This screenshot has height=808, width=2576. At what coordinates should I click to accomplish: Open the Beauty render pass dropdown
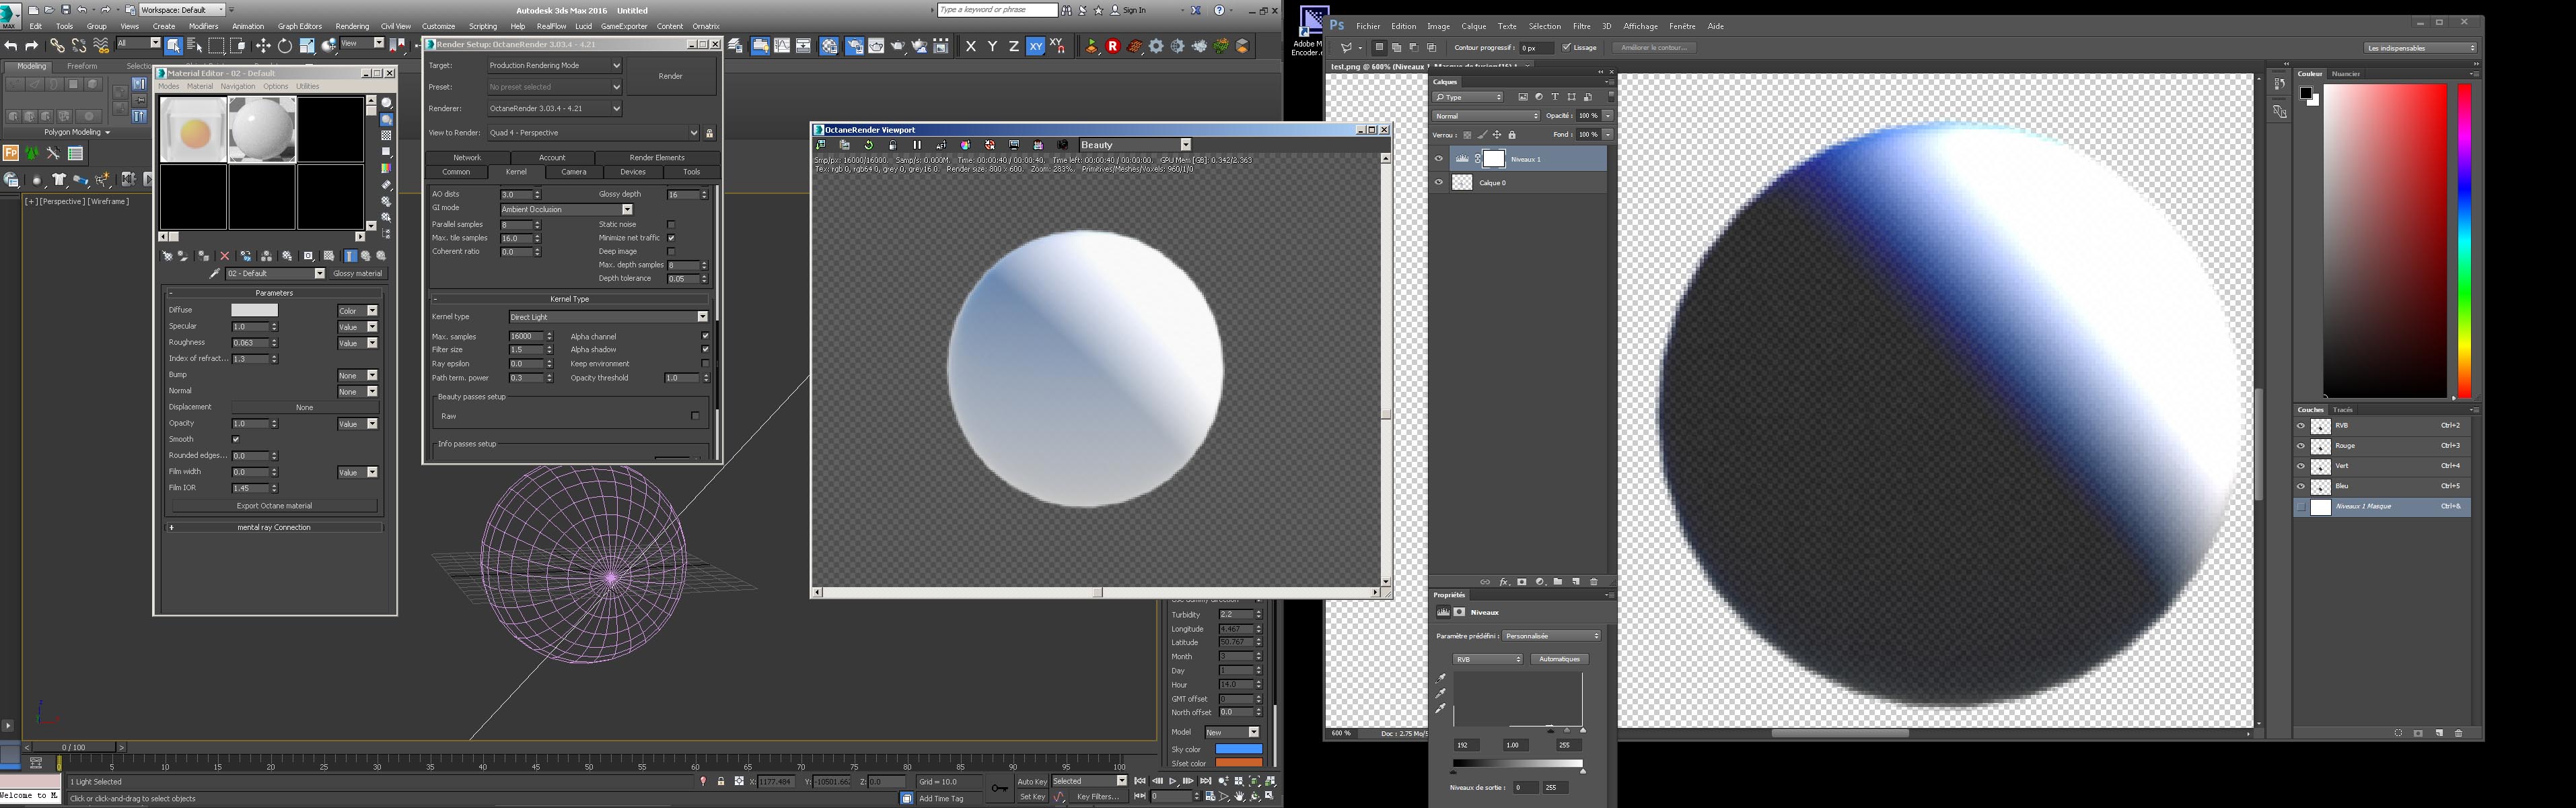pyautogui.click(x=1186, y=145)
